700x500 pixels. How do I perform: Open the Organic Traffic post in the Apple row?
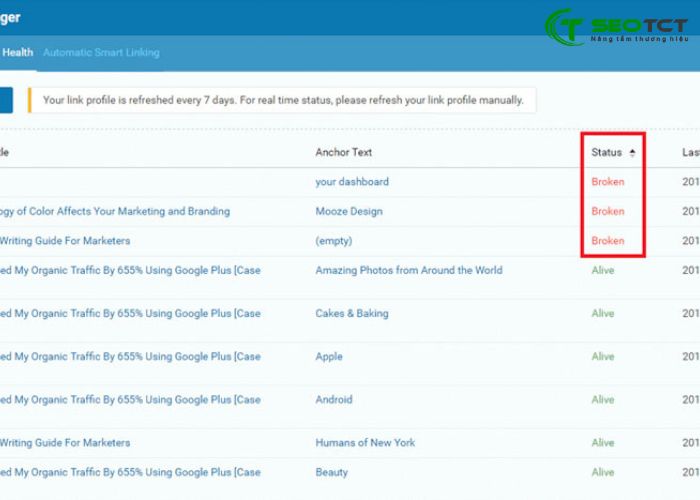(130, 357)
